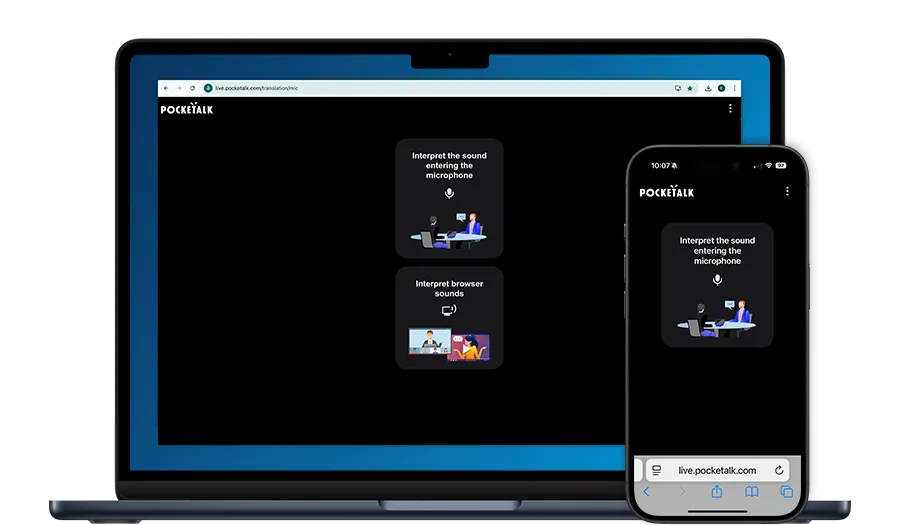Click the browser back arrow on laptop
The image size is (900, 525).
pos(166,88)
